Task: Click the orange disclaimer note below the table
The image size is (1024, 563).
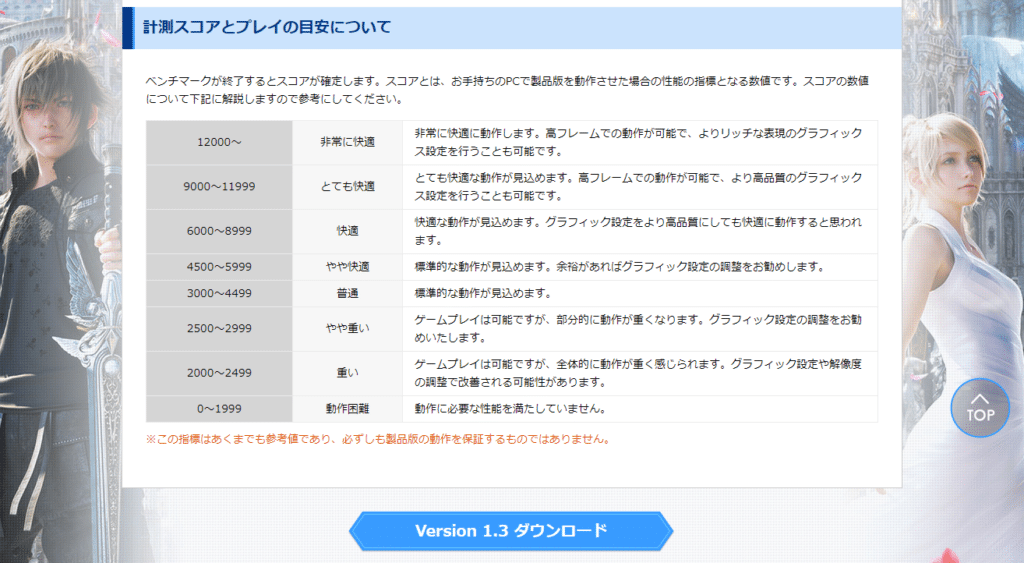Action: (x=377, y=439)
